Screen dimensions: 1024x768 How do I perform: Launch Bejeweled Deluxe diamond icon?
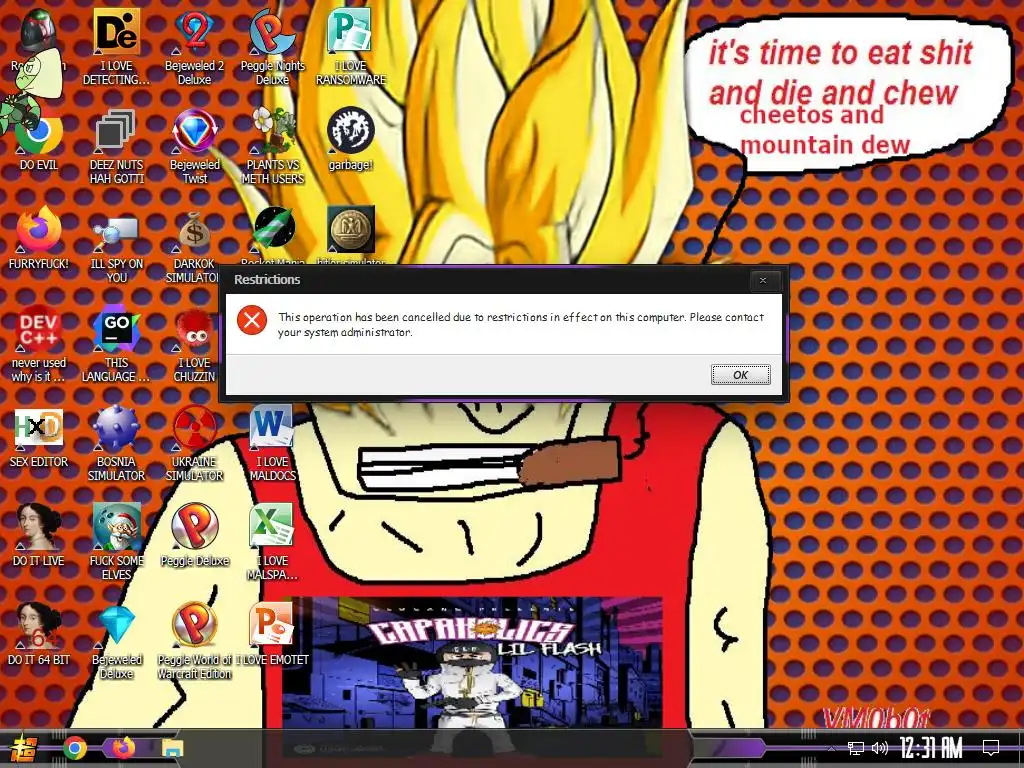(116, 641)
